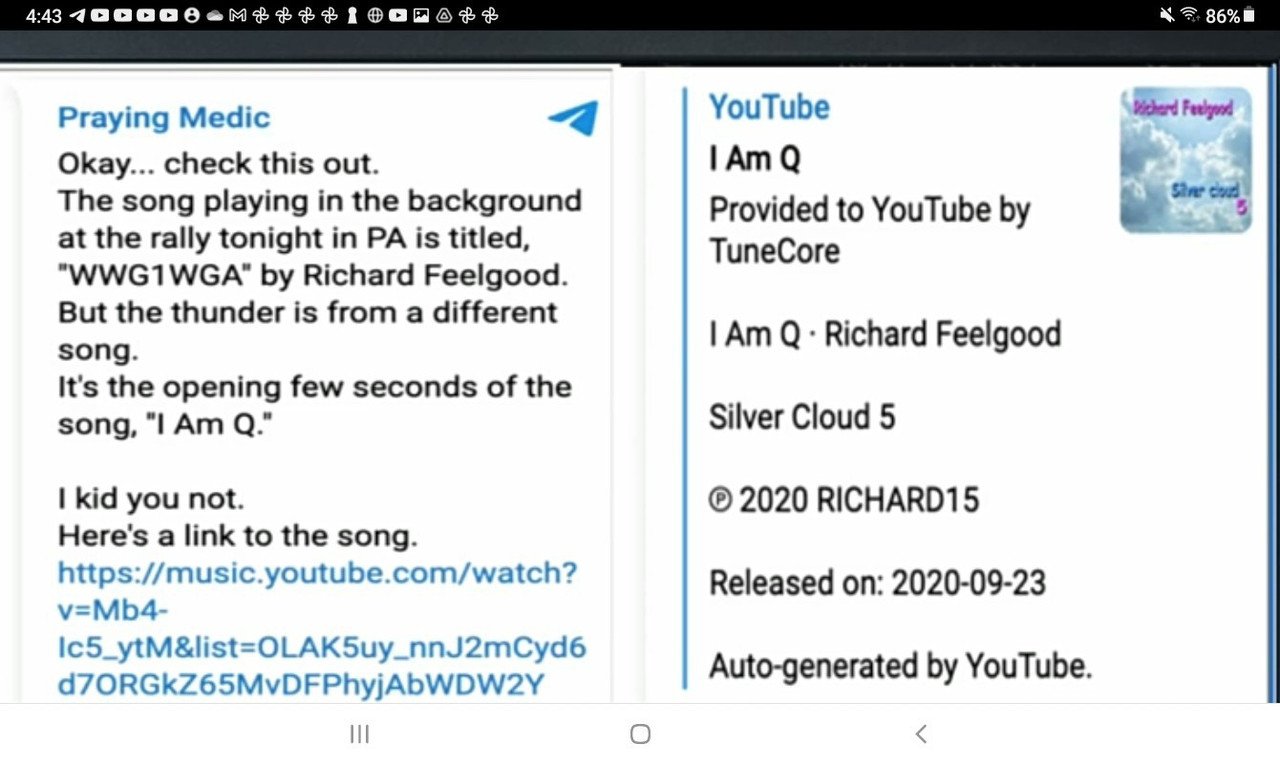1280x764 pixels.
Task: Select the "Released on: 2020-09-23" line
Action: coord(877,583)
